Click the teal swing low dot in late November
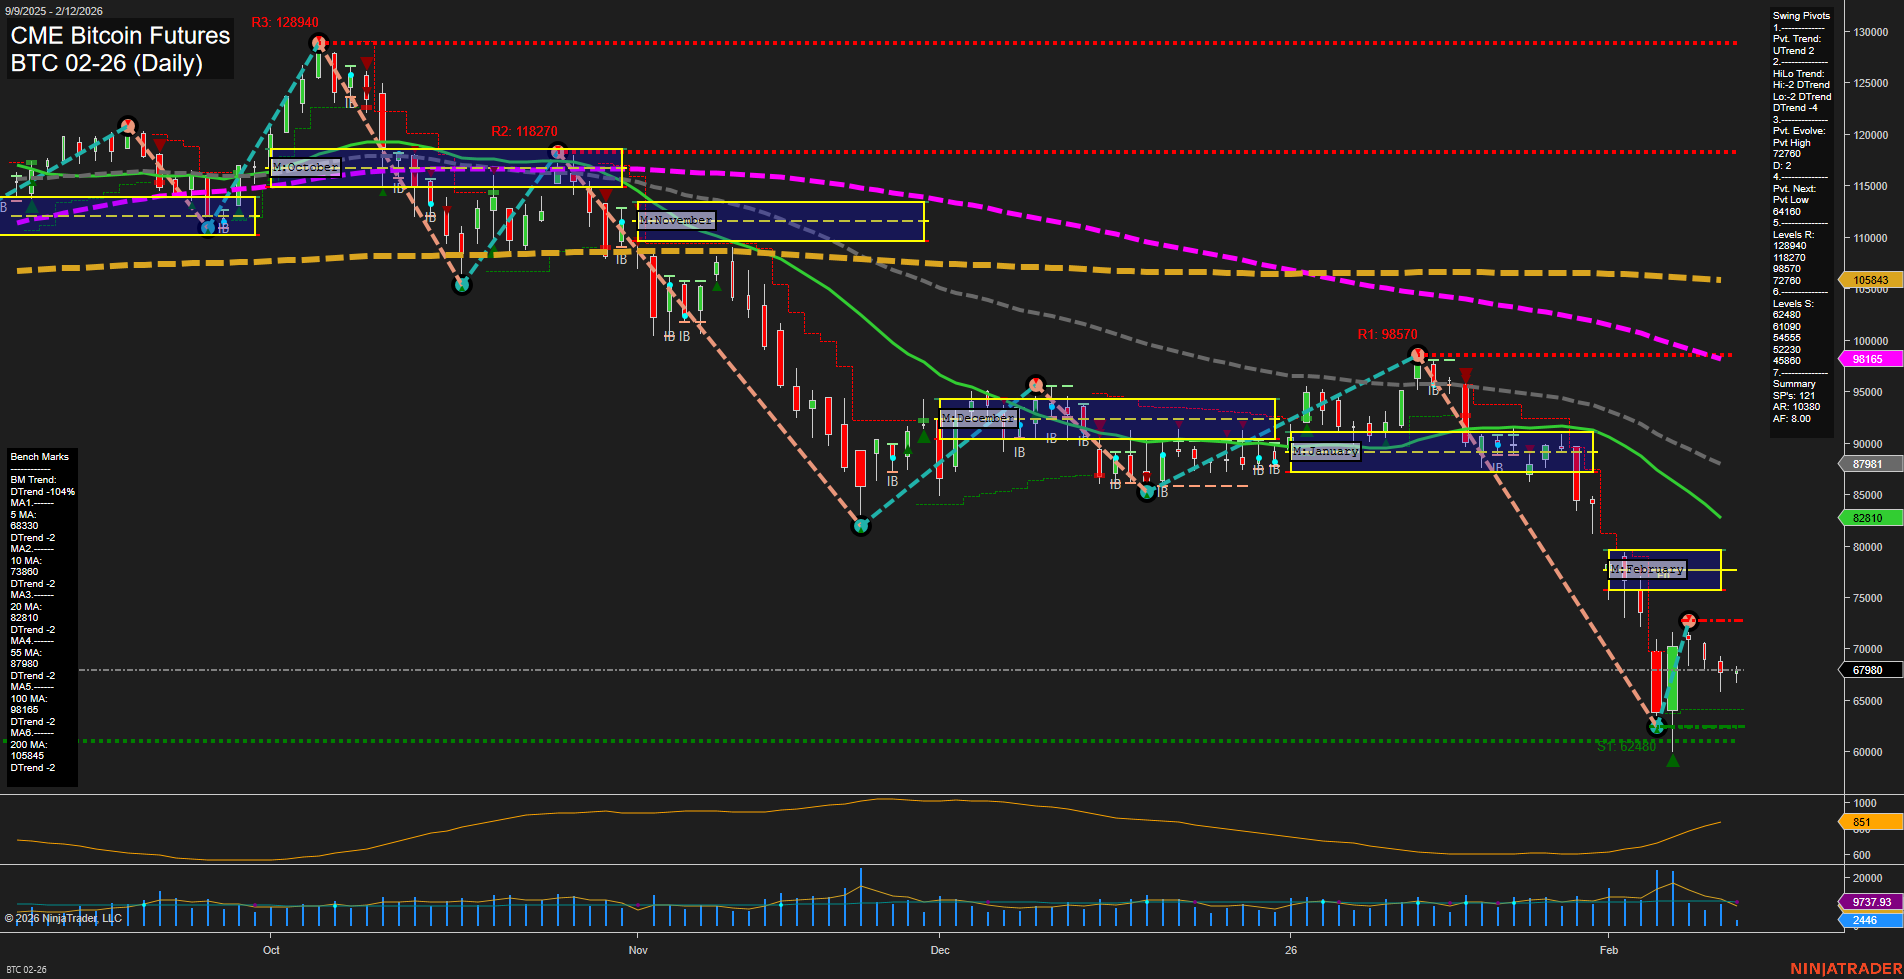 860,525
